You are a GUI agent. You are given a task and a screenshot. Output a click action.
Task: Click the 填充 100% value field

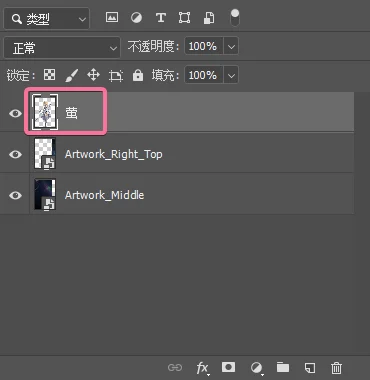coord(204,75)
